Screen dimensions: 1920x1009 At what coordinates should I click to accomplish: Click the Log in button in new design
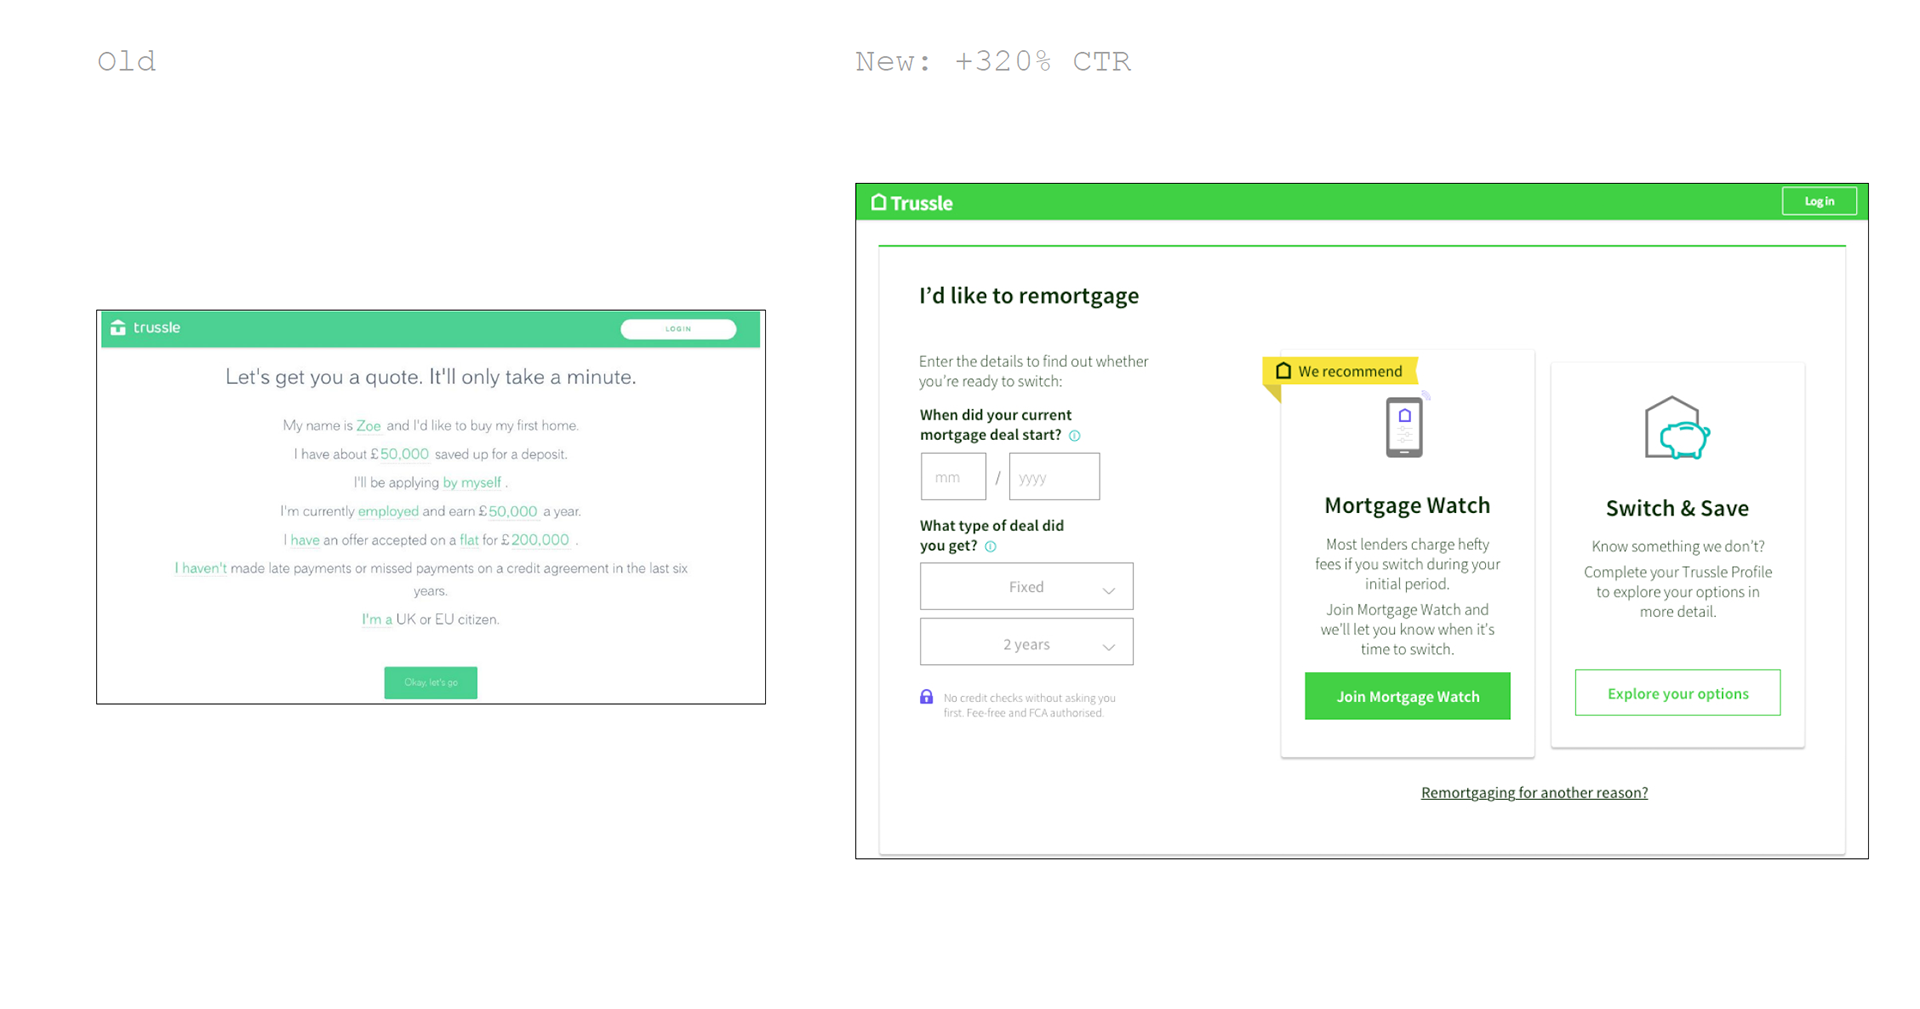[x=1819, y=201]
